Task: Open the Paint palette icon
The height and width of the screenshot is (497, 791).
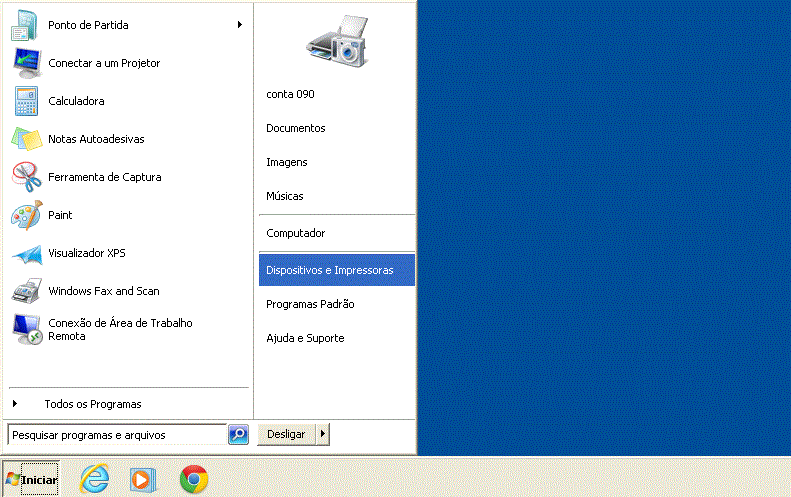Action: coord(27,215)
